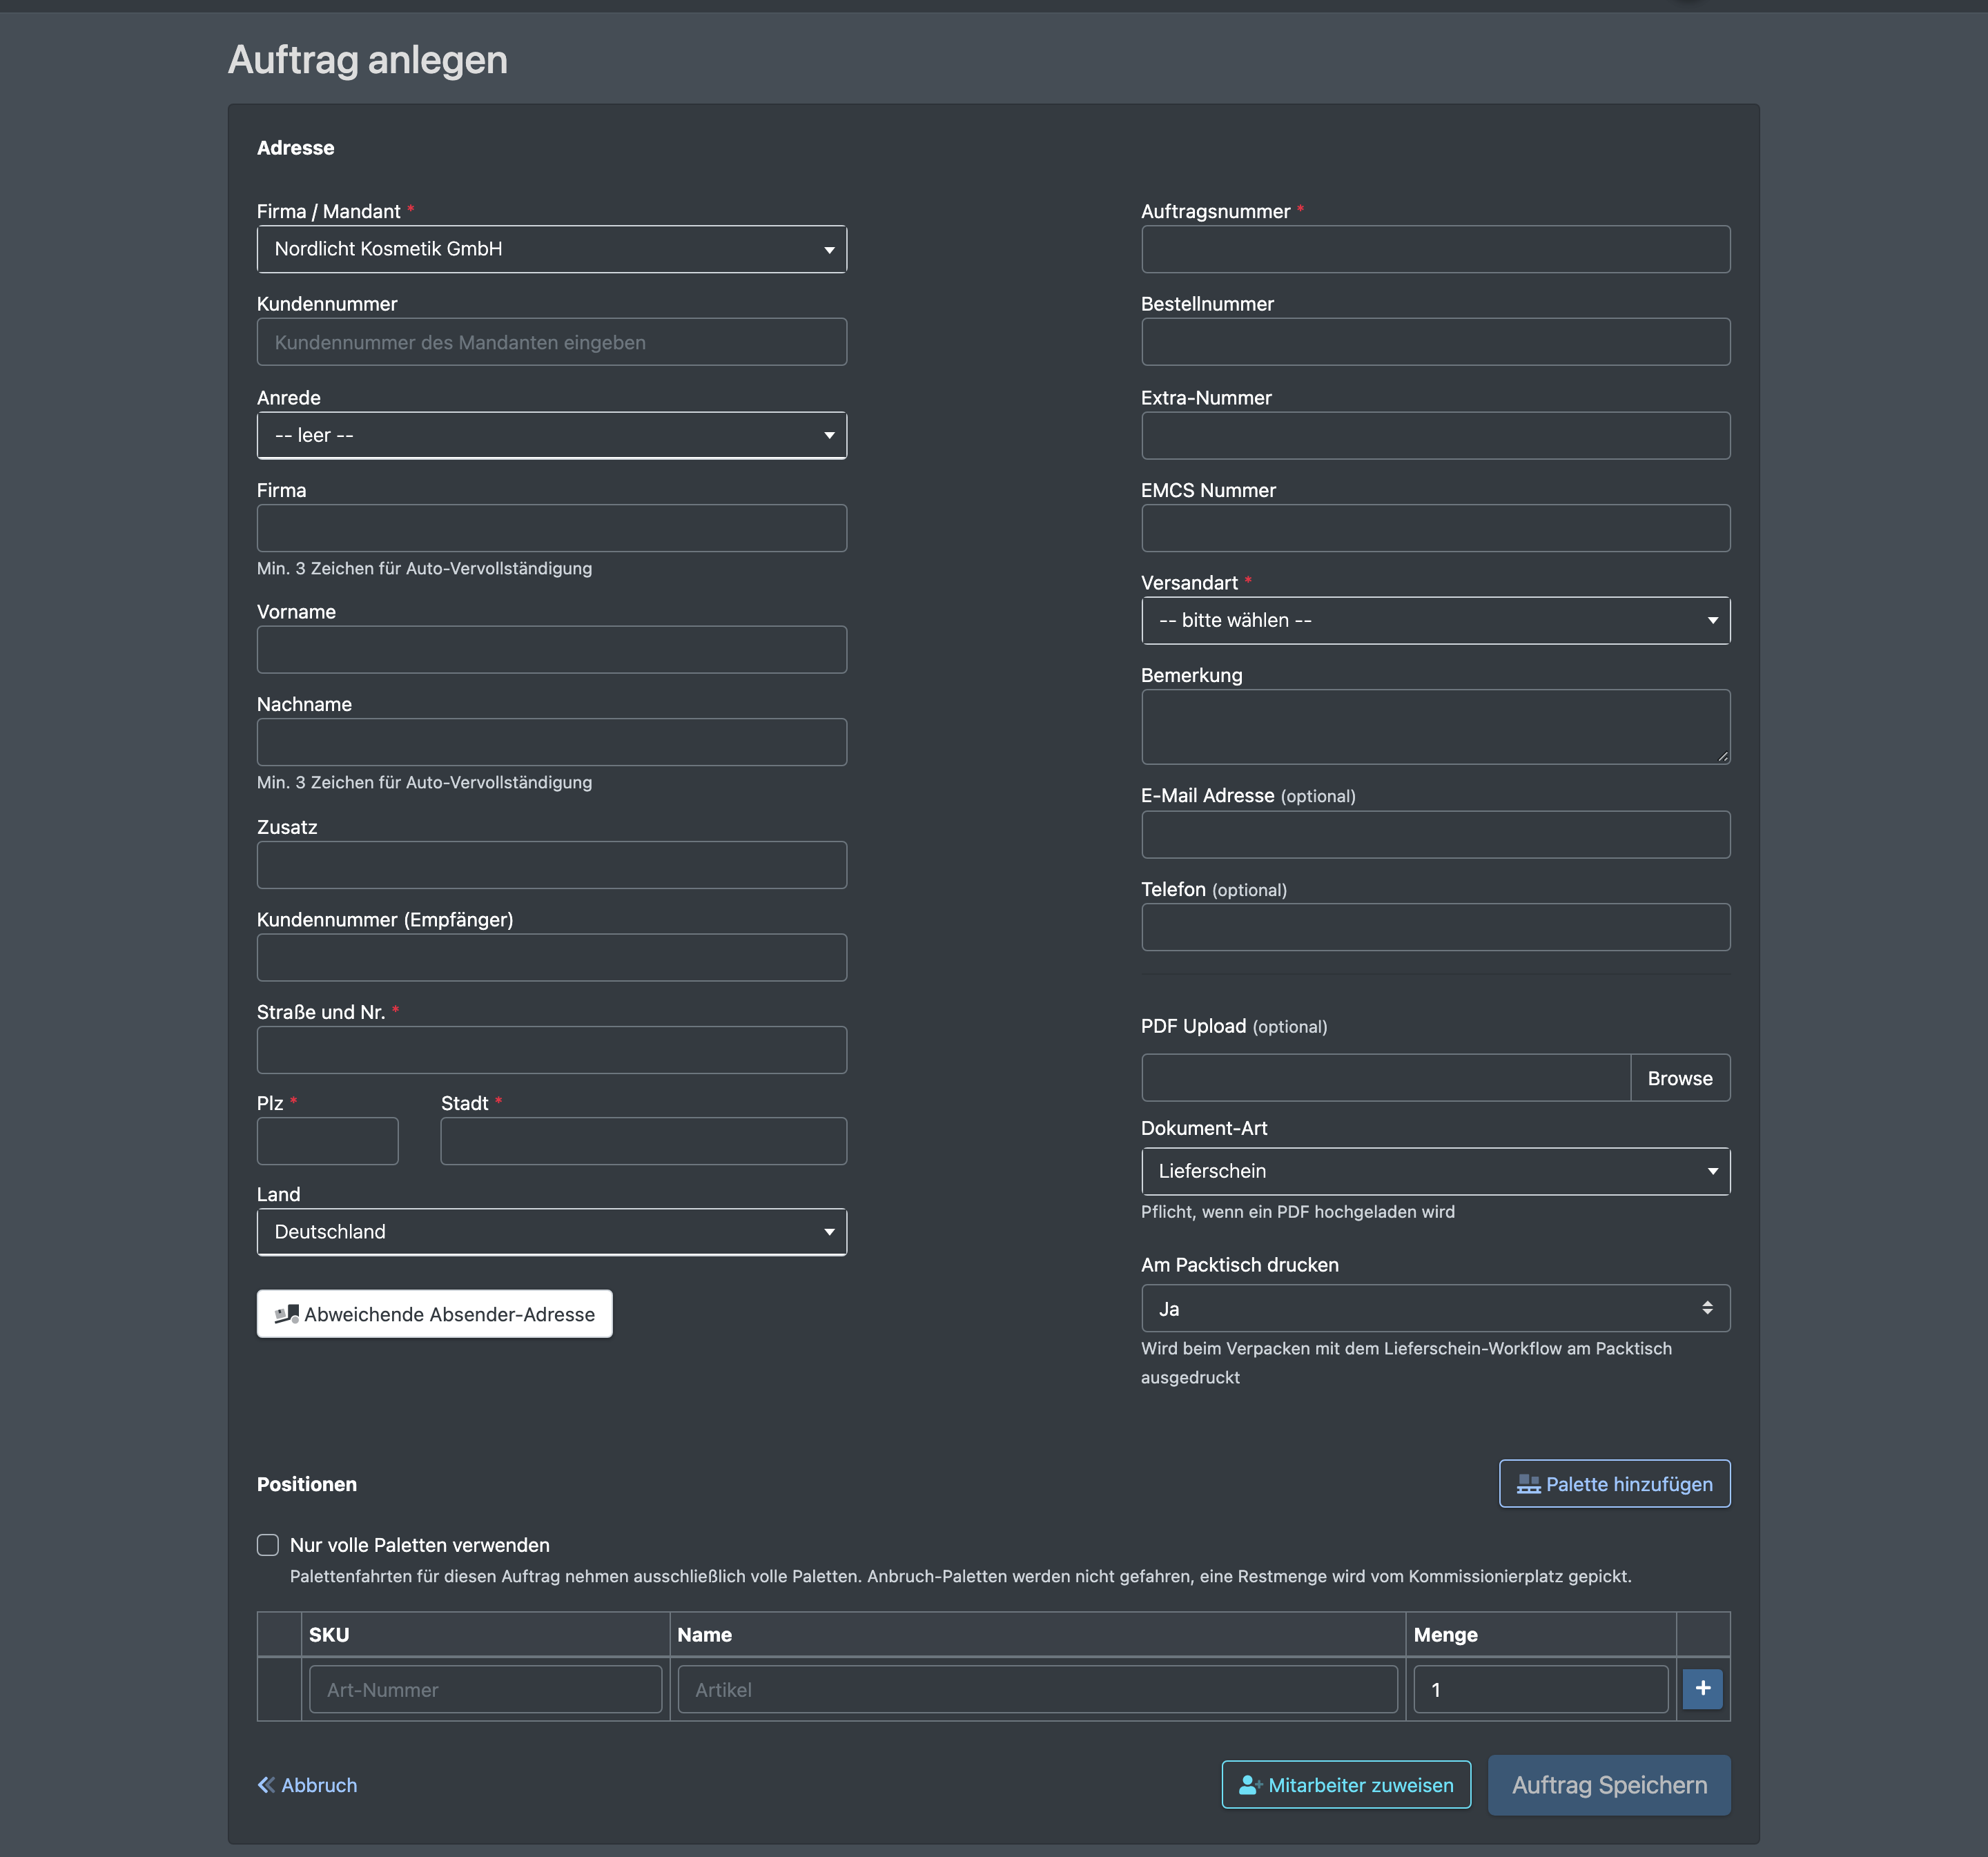
Task: Focus the Artikel name field
Action: (1037, 1689)
